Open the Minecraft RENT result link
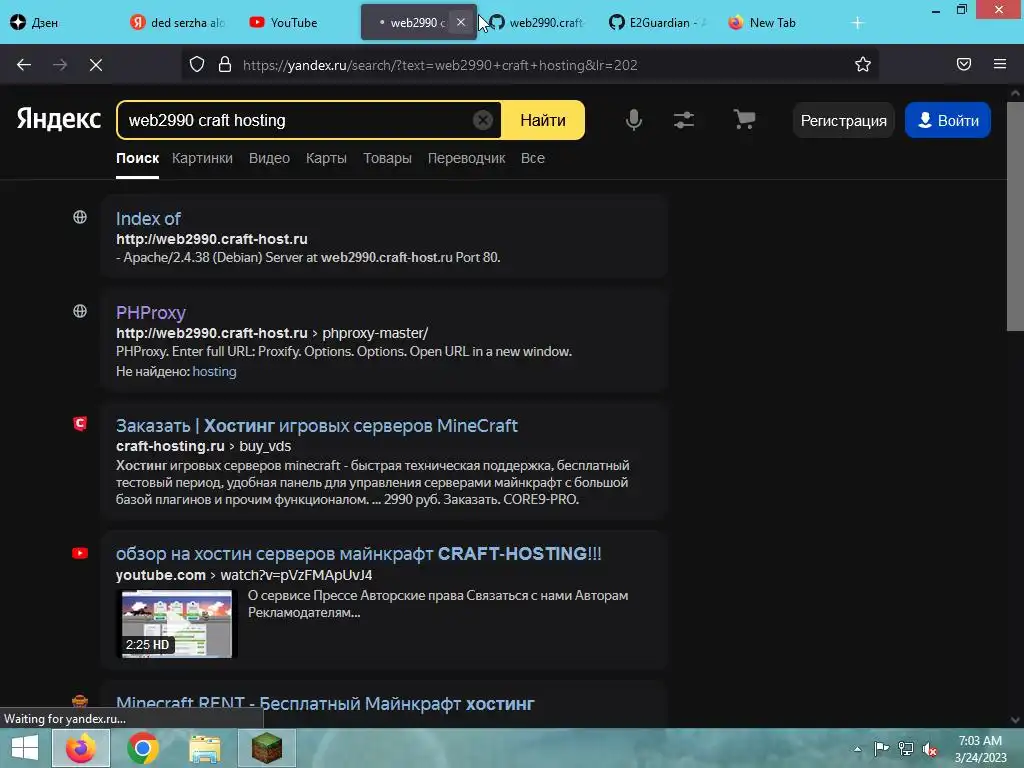The image size is (1024, 768). tap(325, 704)
